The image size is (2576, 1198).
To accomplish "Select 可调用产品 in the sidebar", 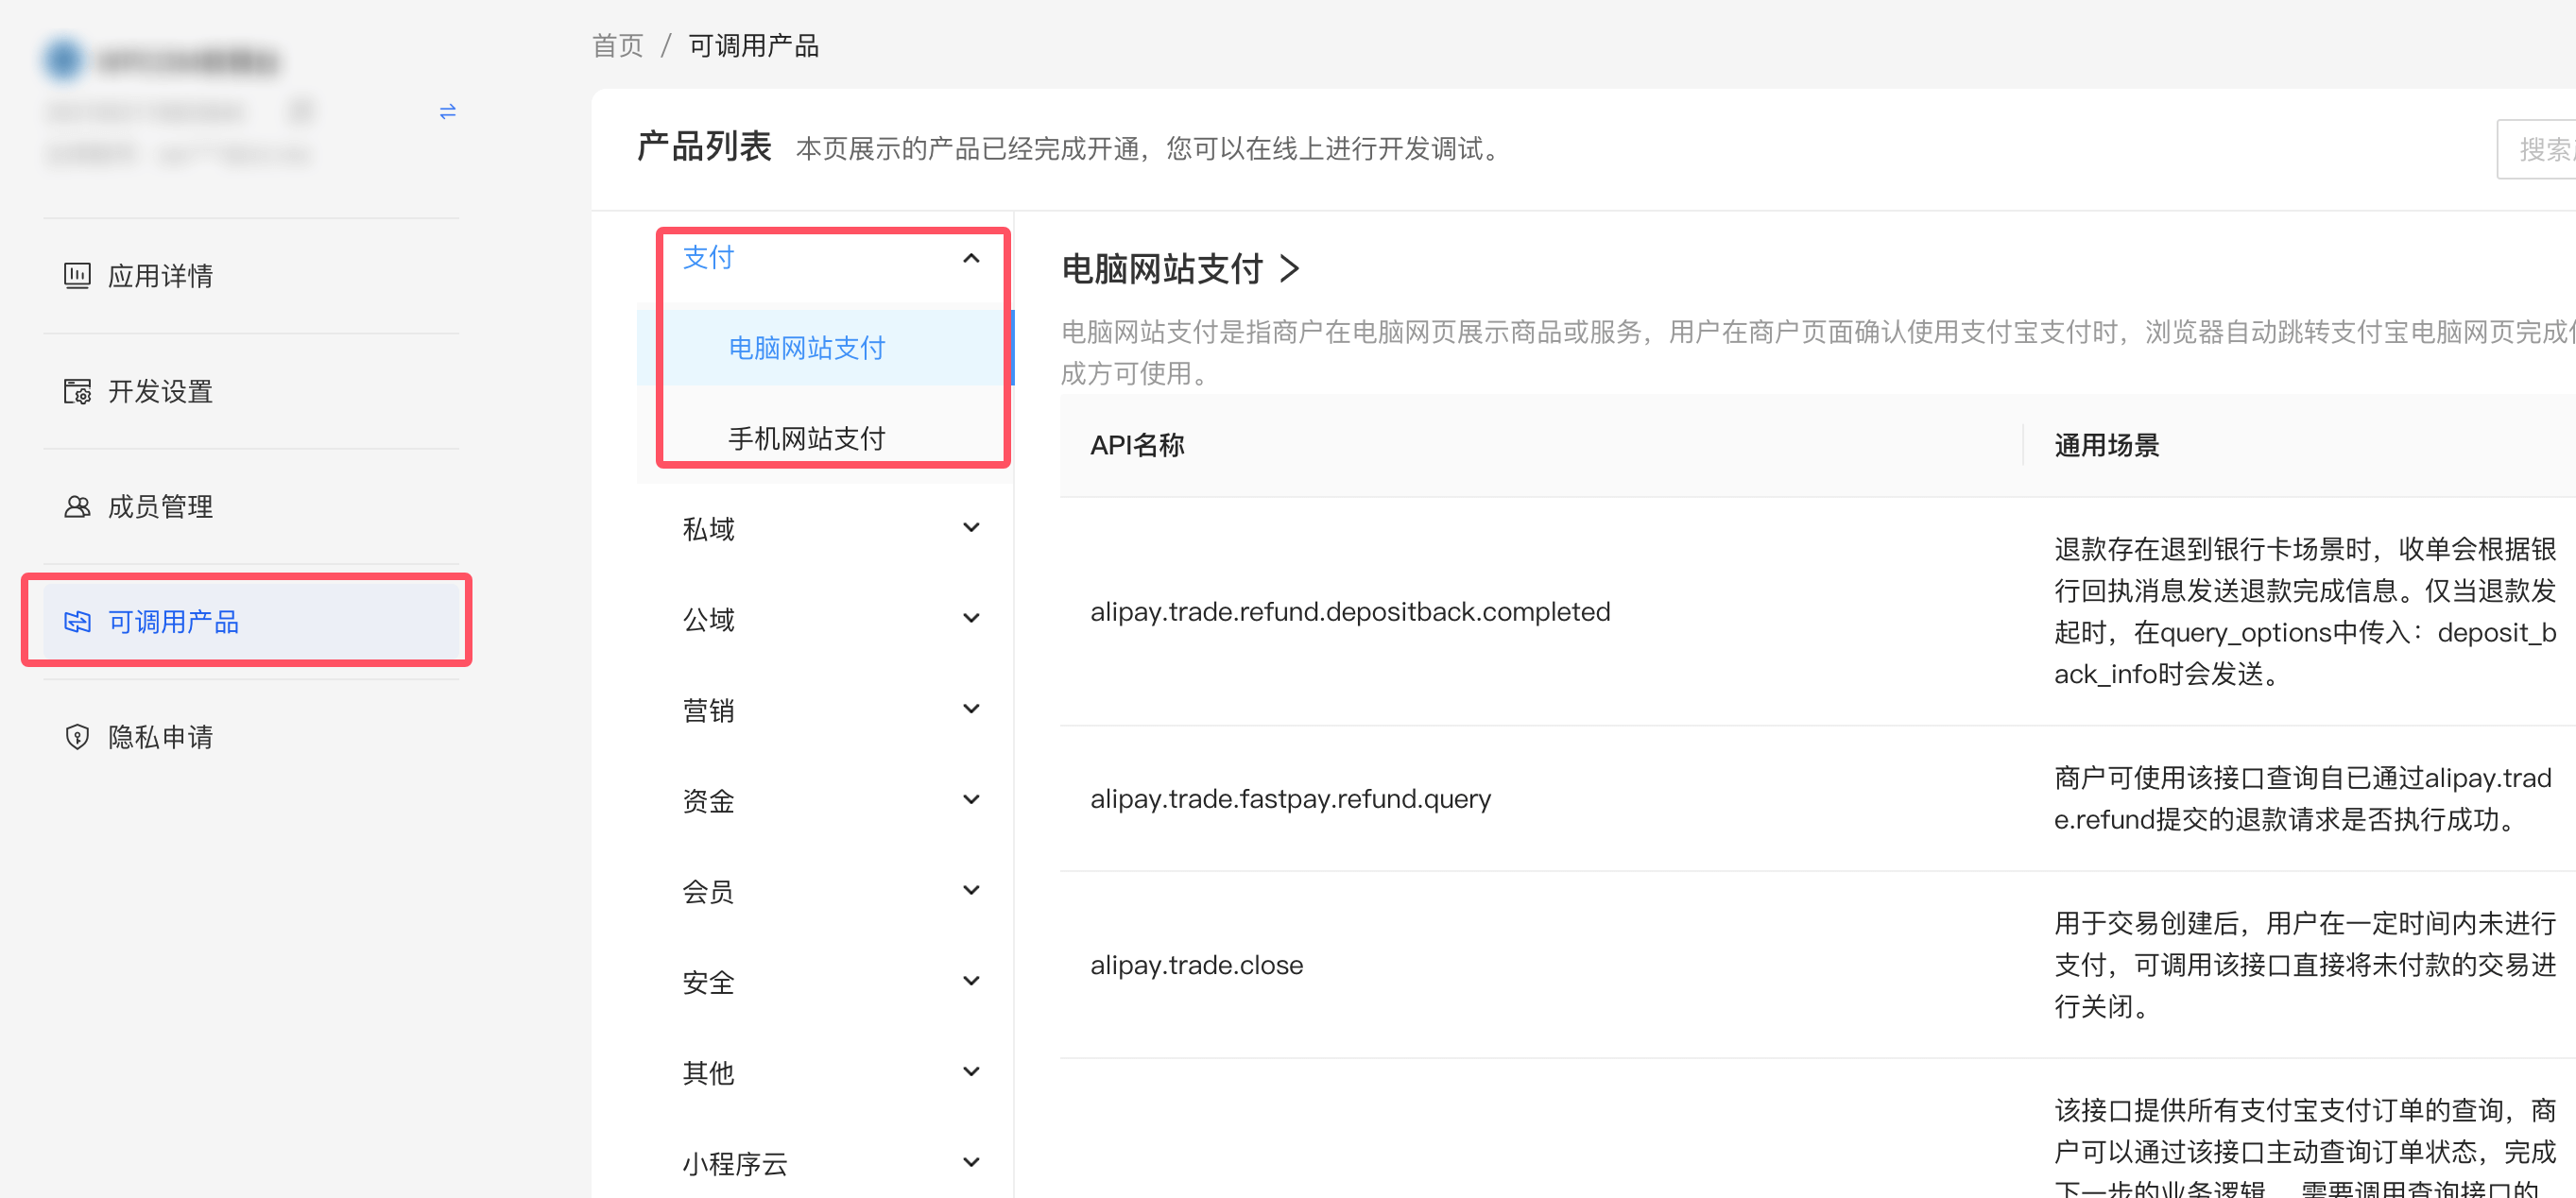I will coord(251,622).
